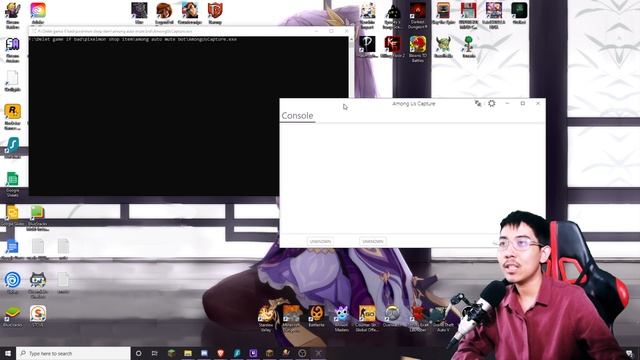640x360 pixels.
Task: Open the horned skull creature desktop shortcut
Action: [443, 47]
